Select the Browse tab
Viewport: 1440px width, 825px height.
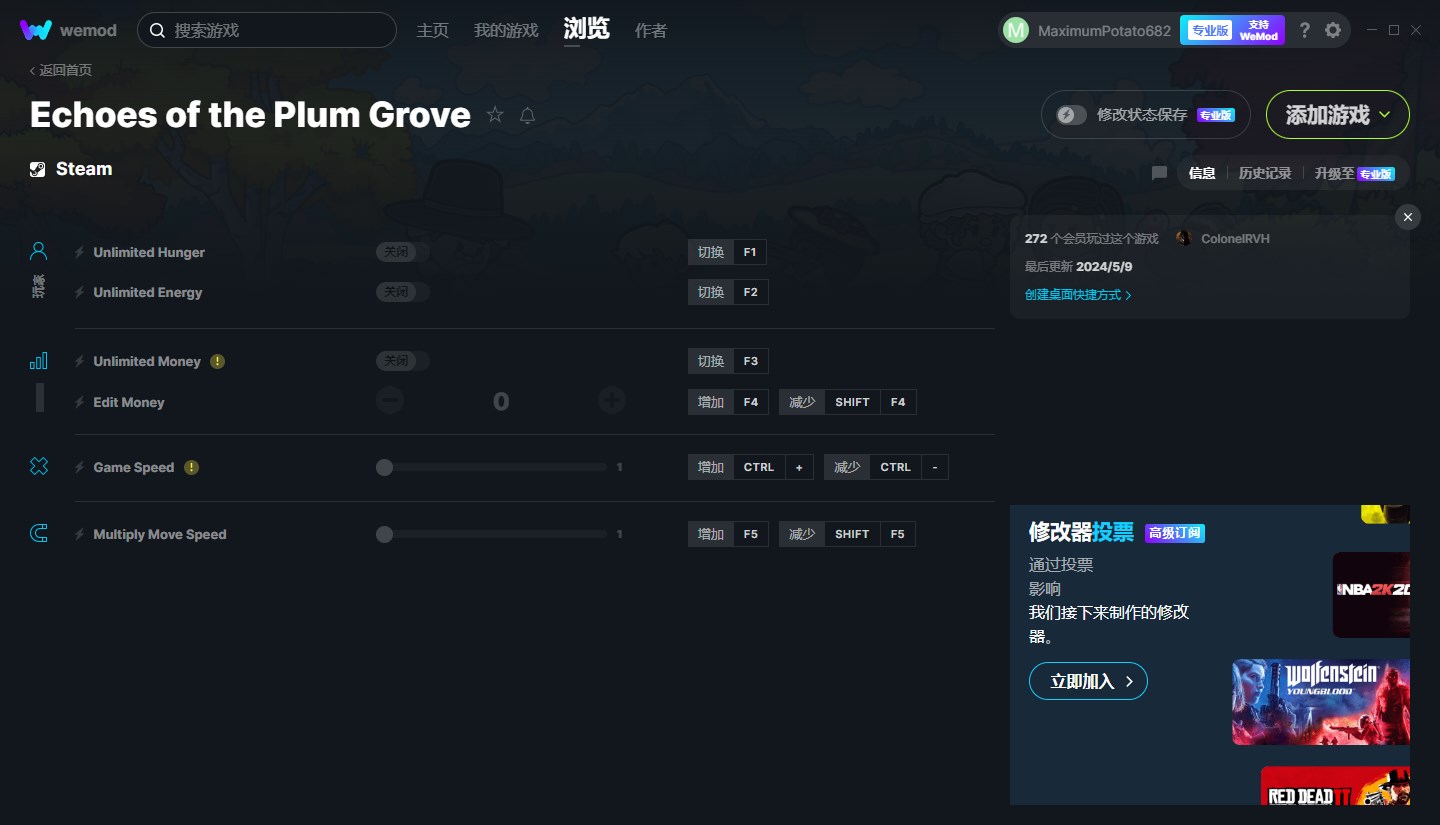pyautogui.click(x=586, y=28)
